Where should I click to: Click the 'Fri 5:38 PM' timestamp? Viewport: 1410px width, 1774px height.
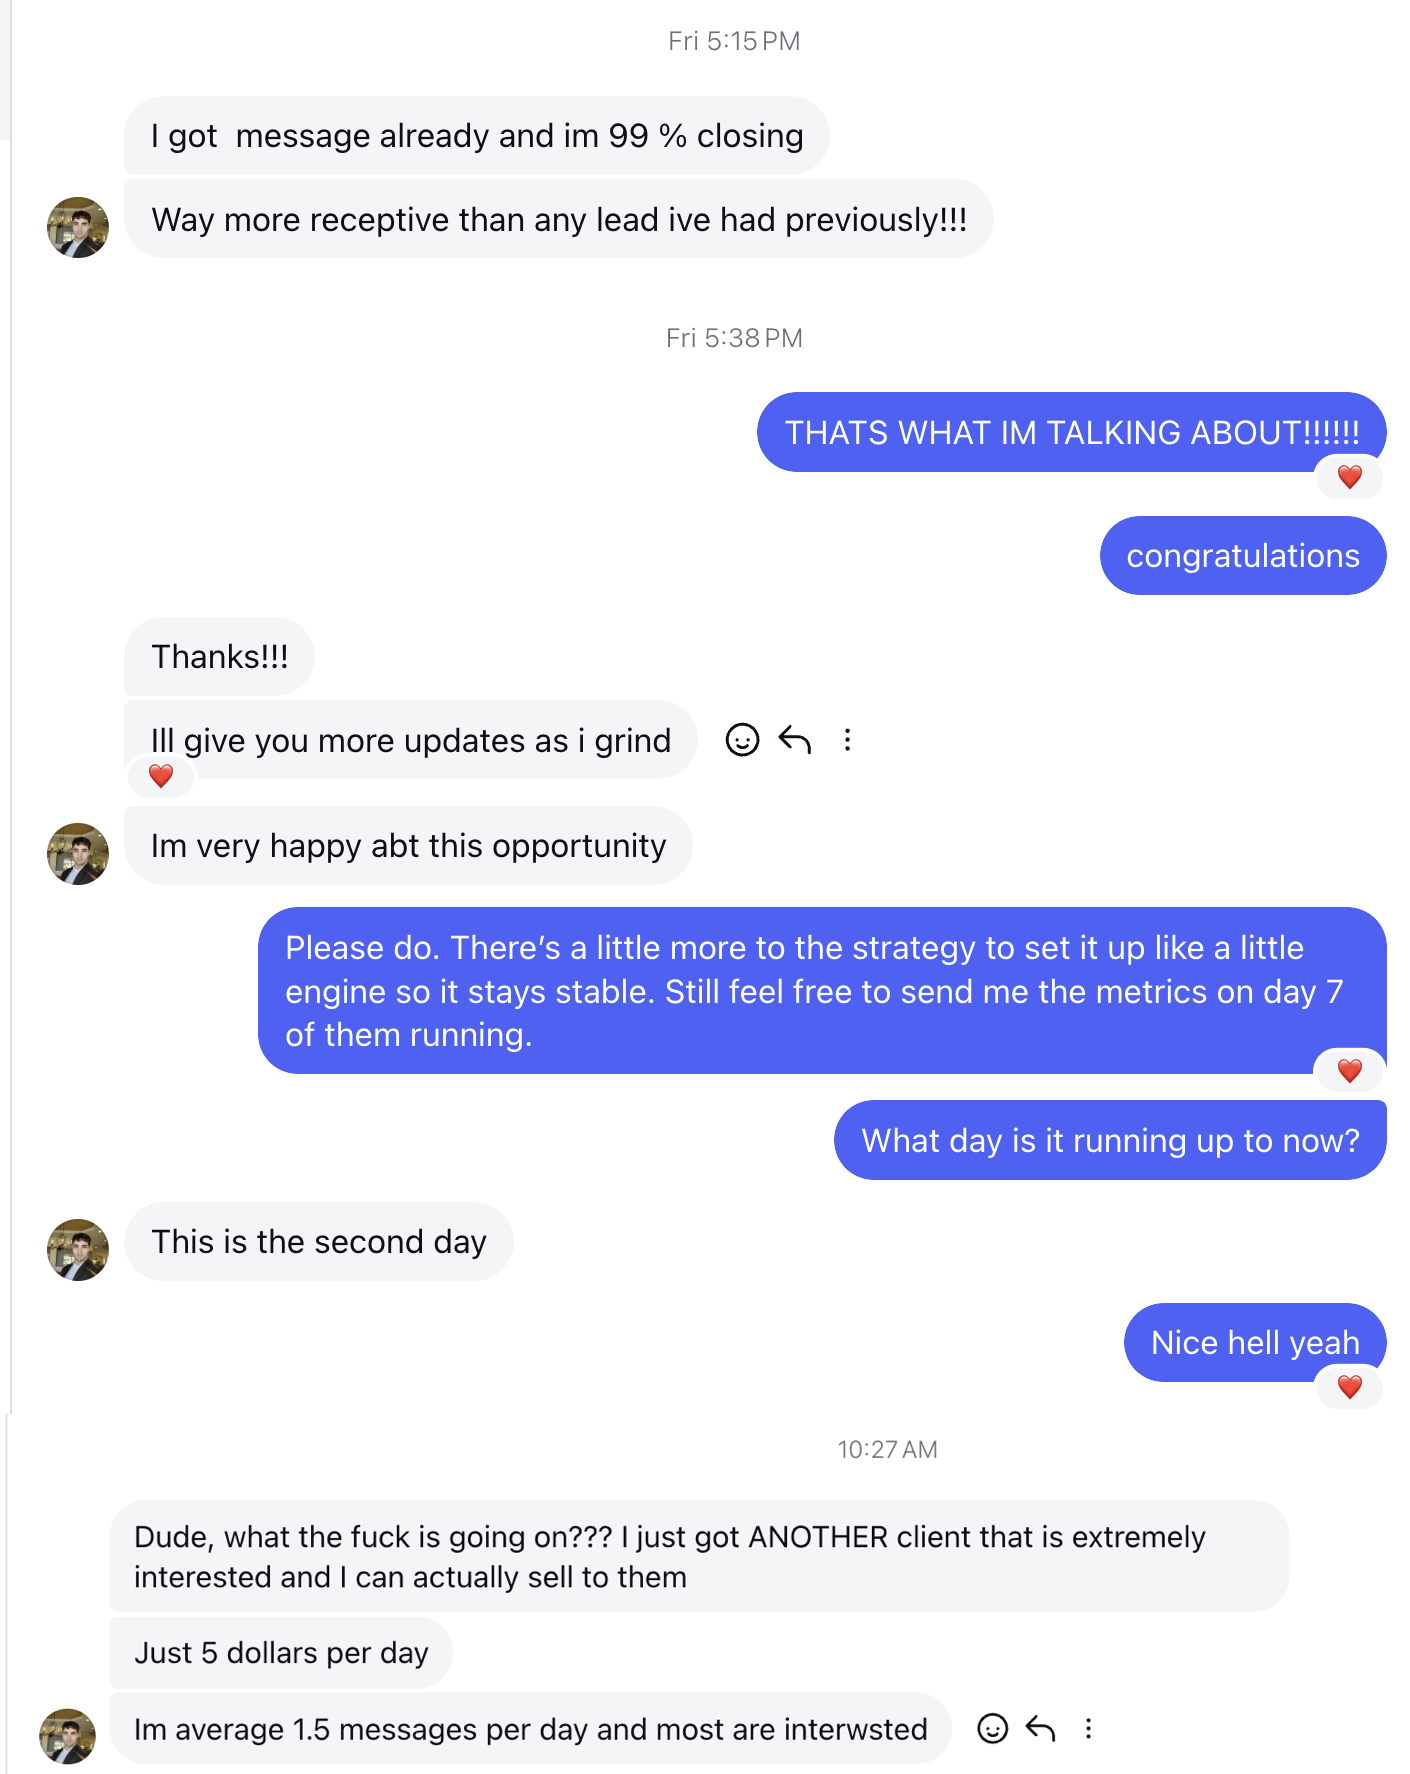pos(734,338)
